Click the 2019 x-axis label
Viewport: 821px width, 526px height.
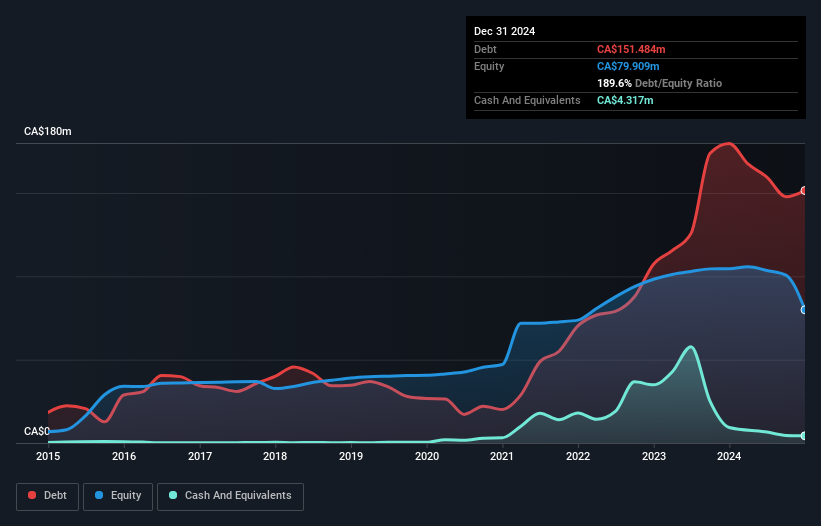[351, 456]
